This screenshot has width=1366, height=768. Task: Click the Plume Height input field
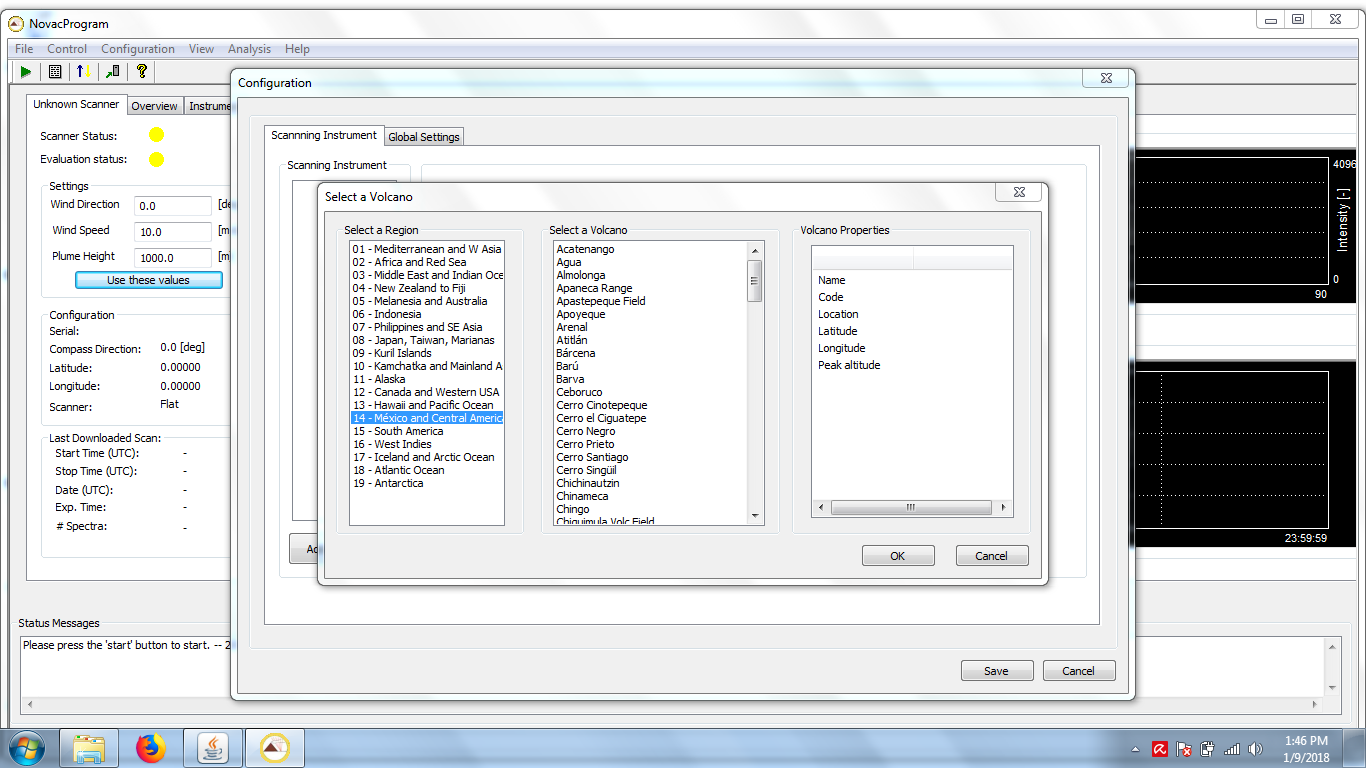click(x=173, y=258)
